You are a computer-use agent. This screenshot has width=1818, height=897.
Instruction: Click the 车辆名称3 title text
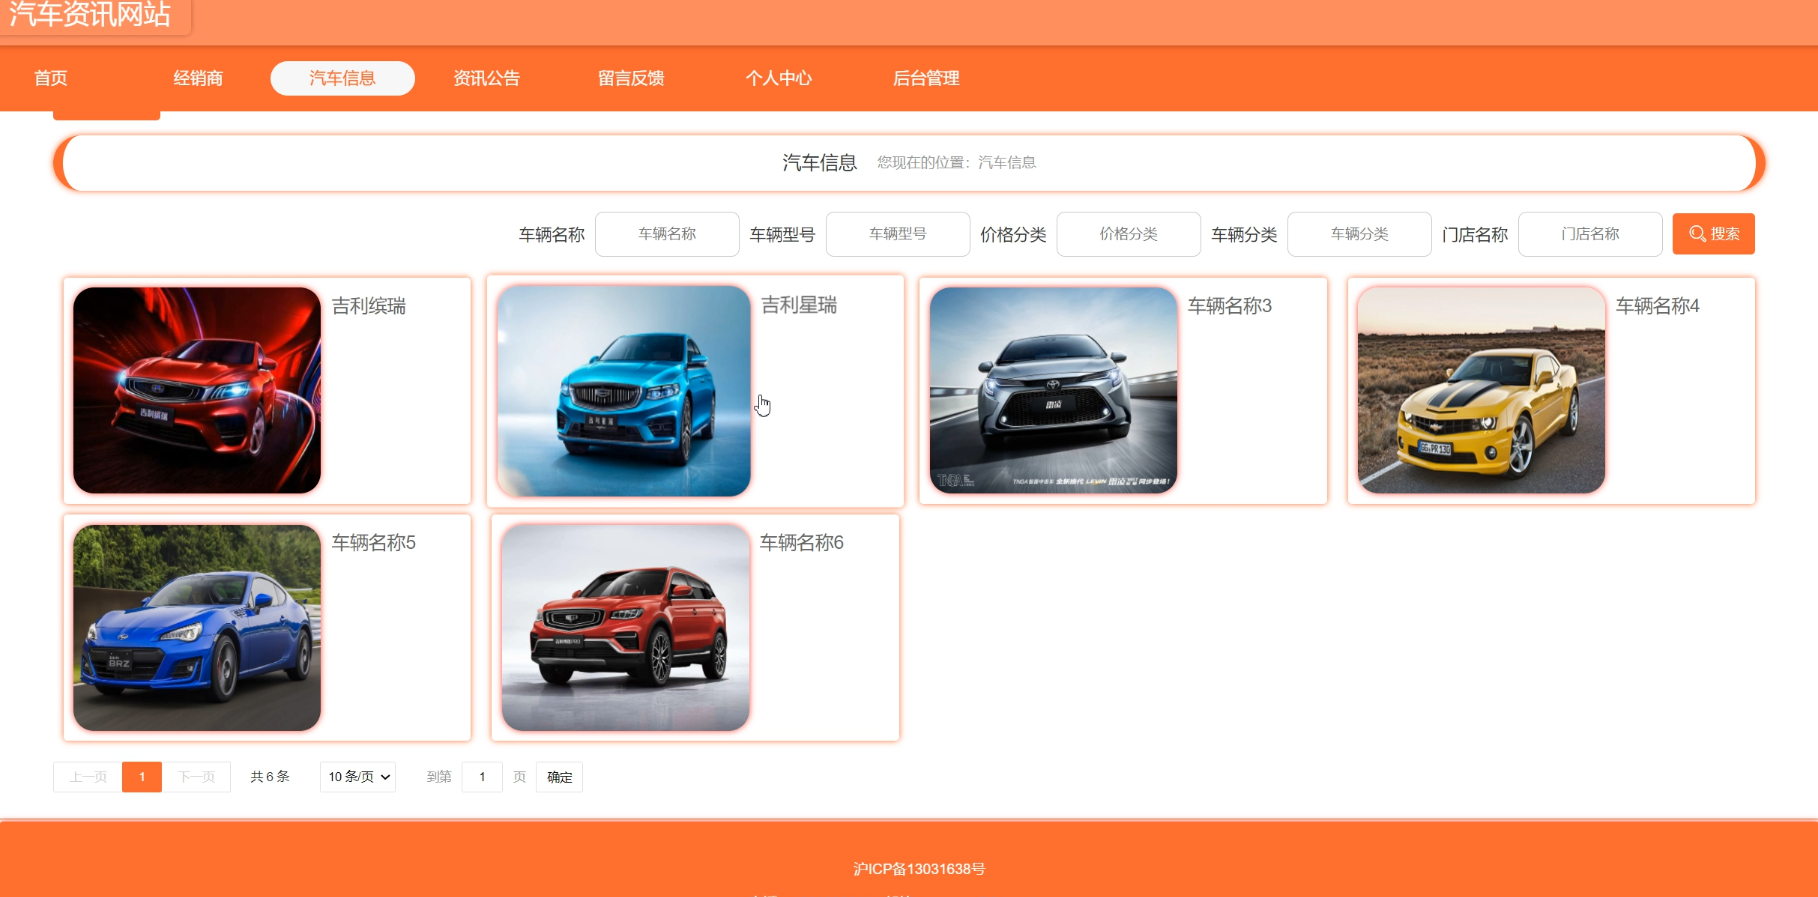(1230, 306)
